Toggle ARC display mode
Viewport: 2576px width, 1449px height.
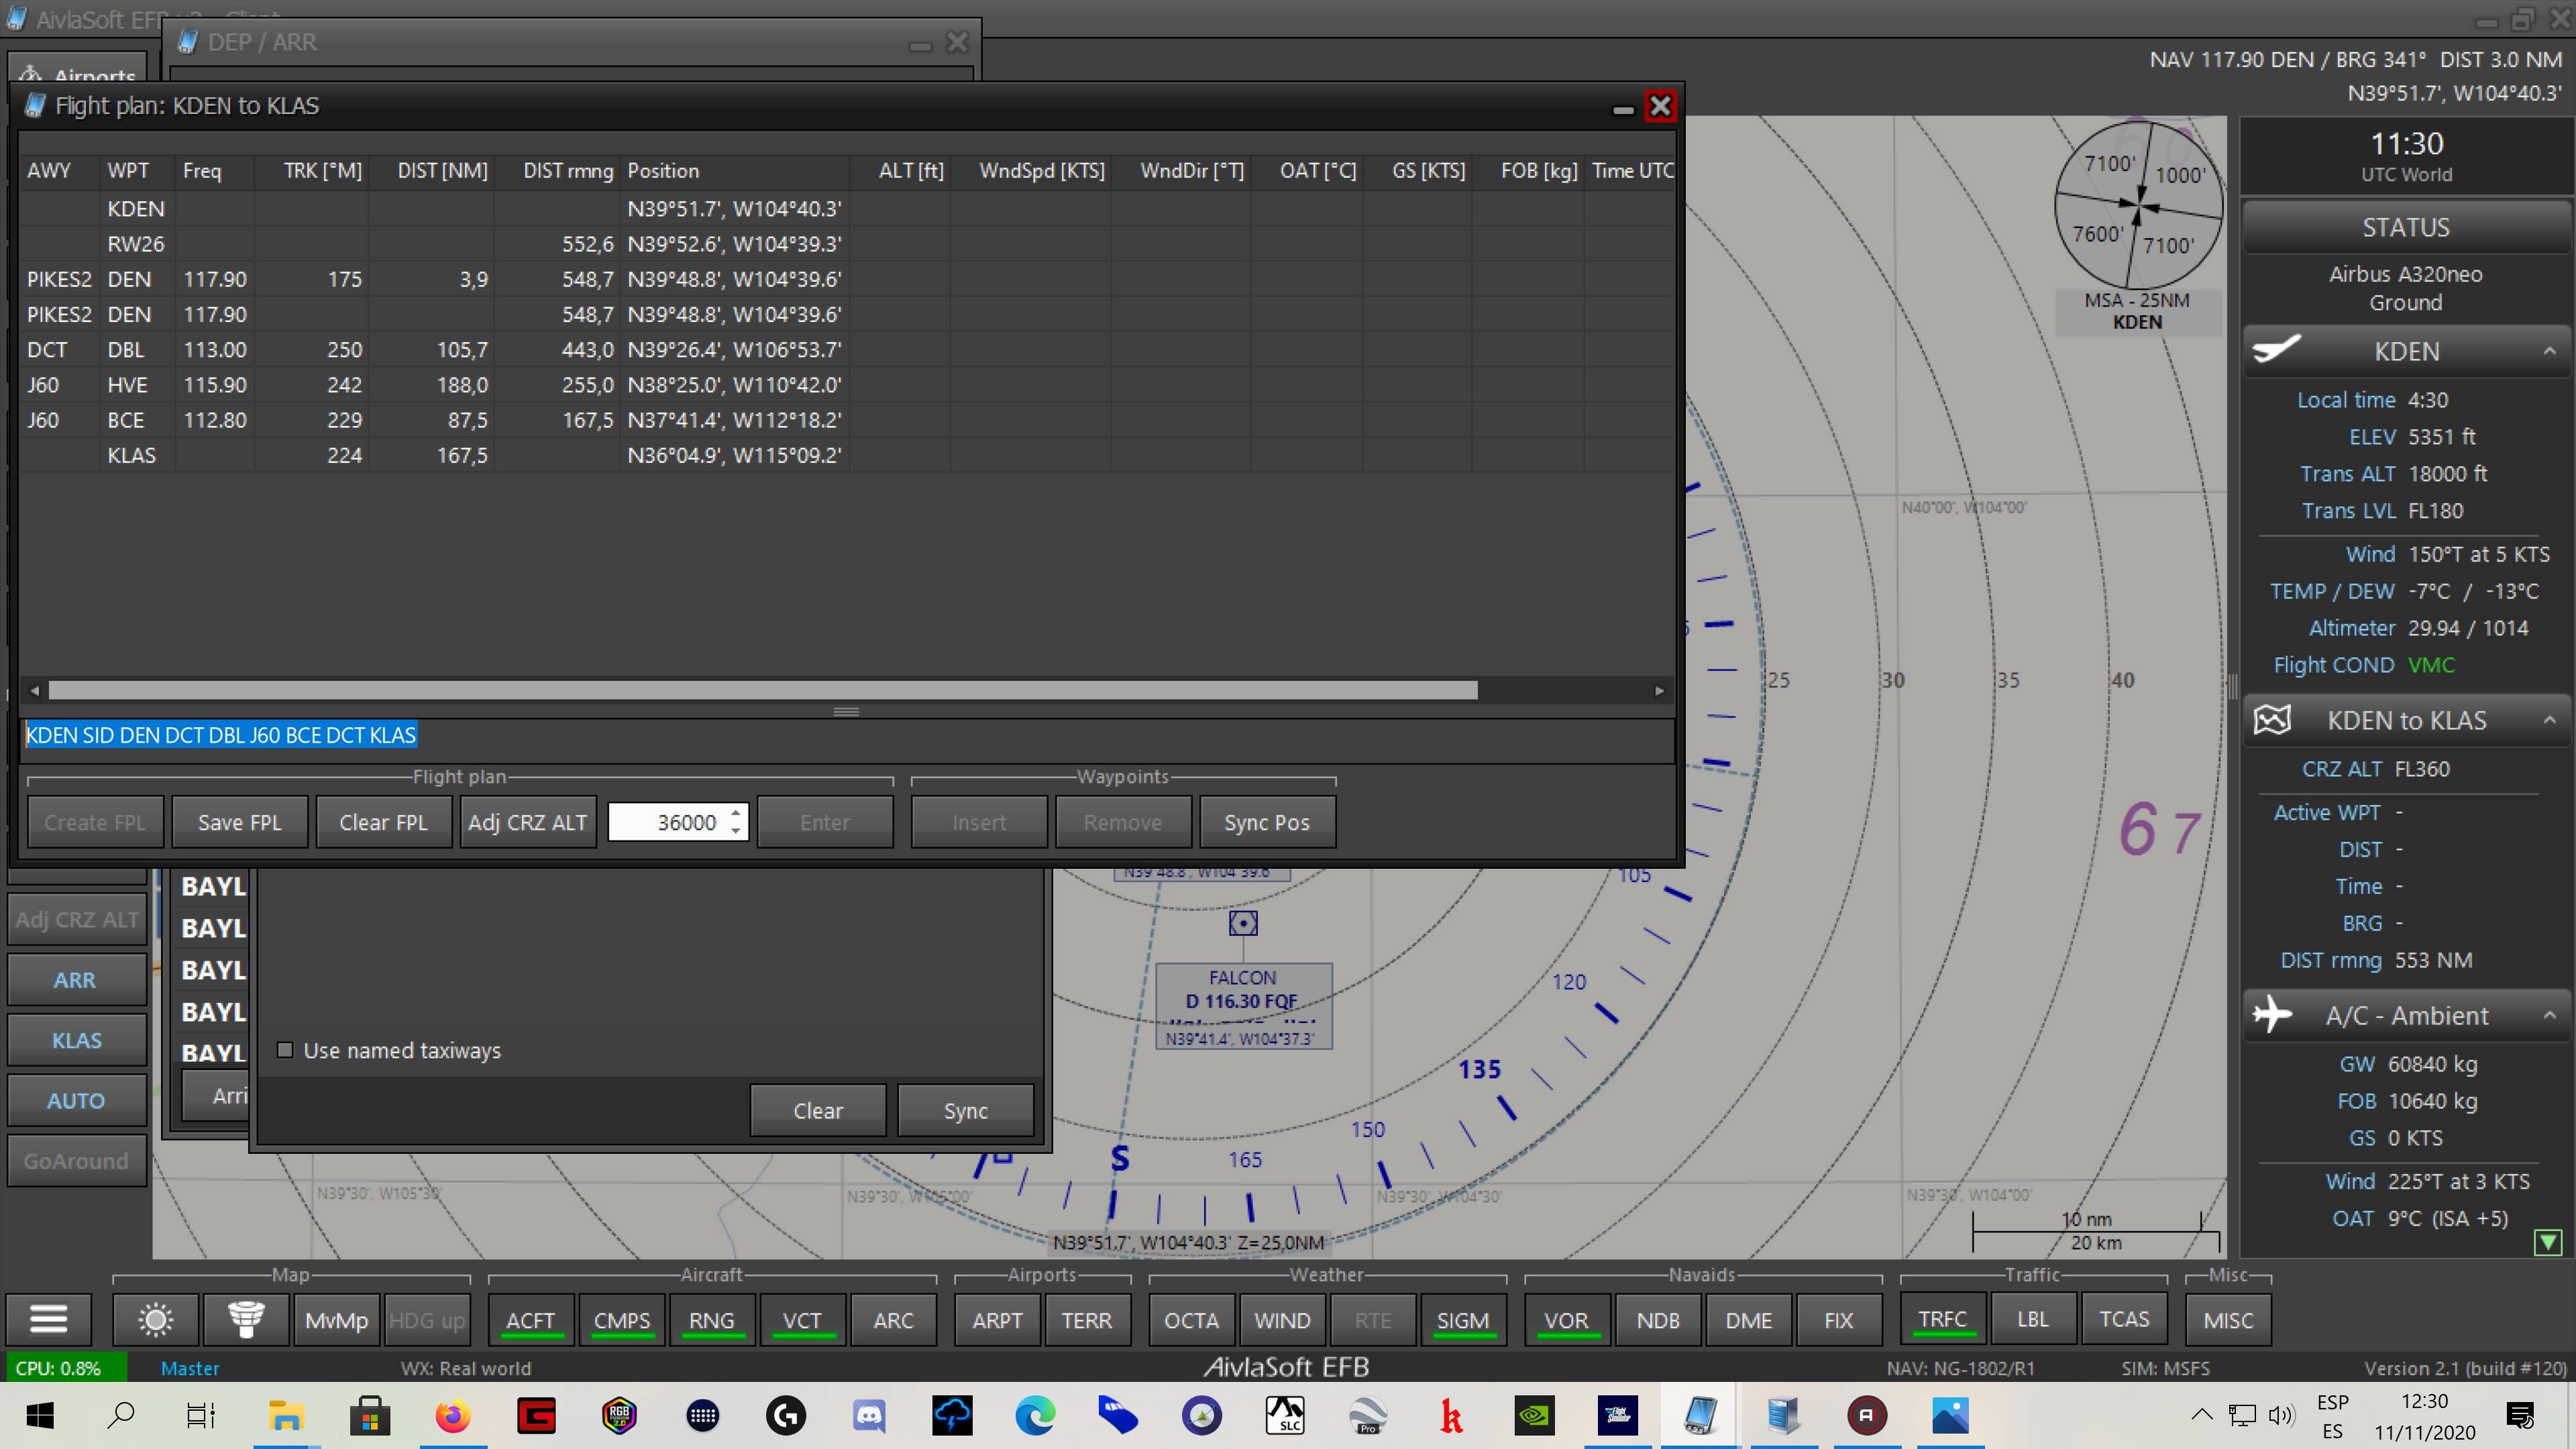tap(893, 1320)
